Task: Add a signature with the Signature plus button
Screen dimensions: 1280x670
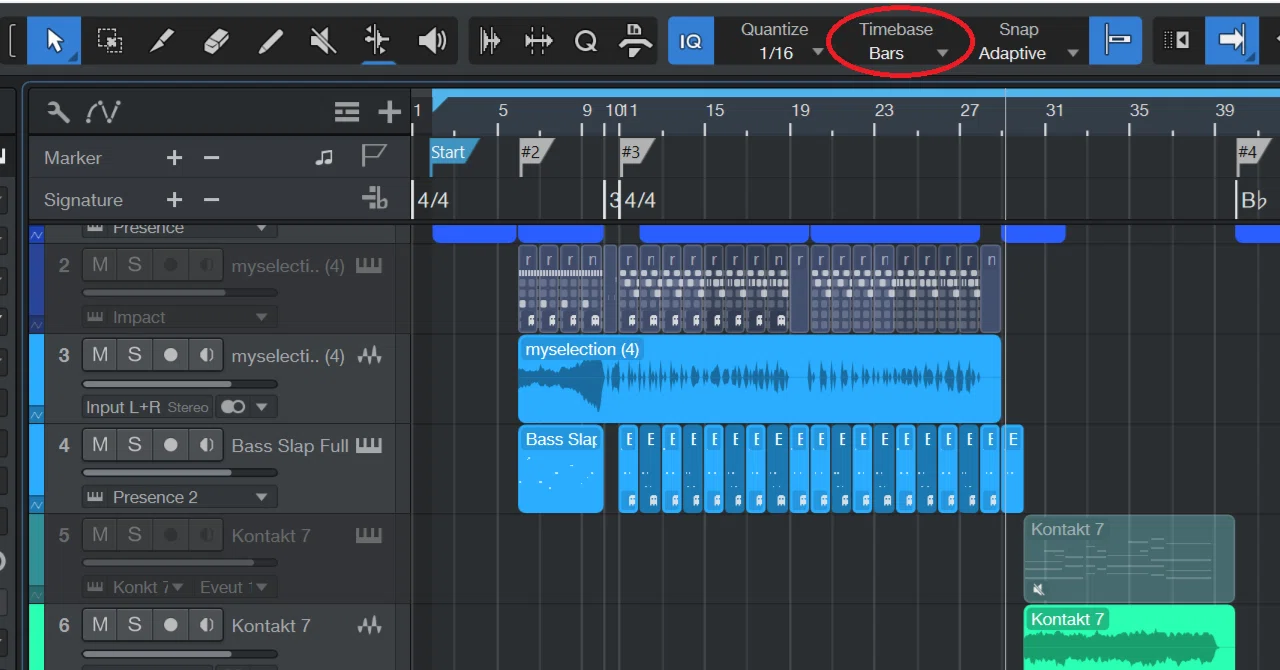Action: point(174,200)
